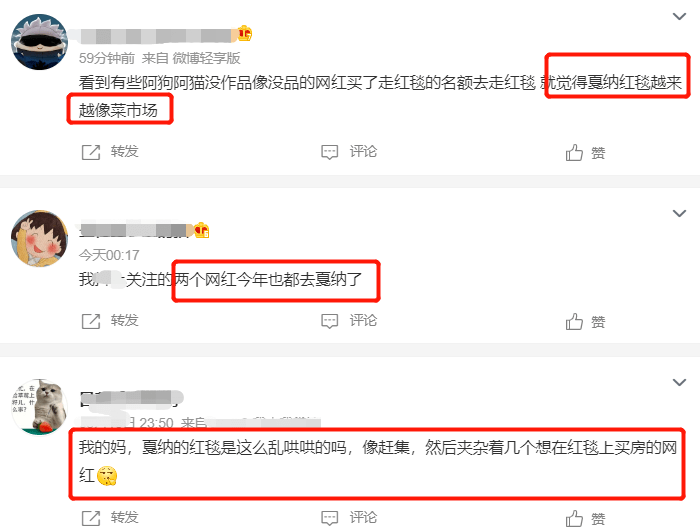
Task: Click the 今天00:17 timestamp
Action: 109,255
